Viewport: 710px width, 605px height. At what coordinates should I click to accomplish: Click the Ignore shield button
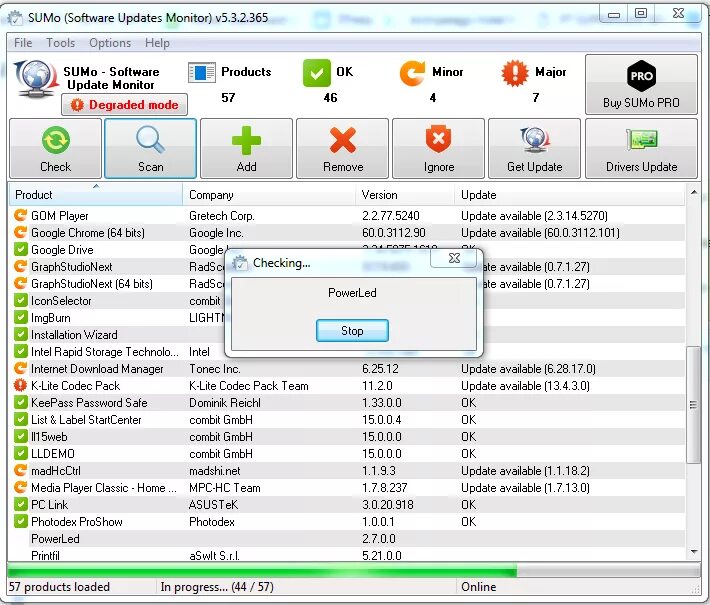(438, 149)
